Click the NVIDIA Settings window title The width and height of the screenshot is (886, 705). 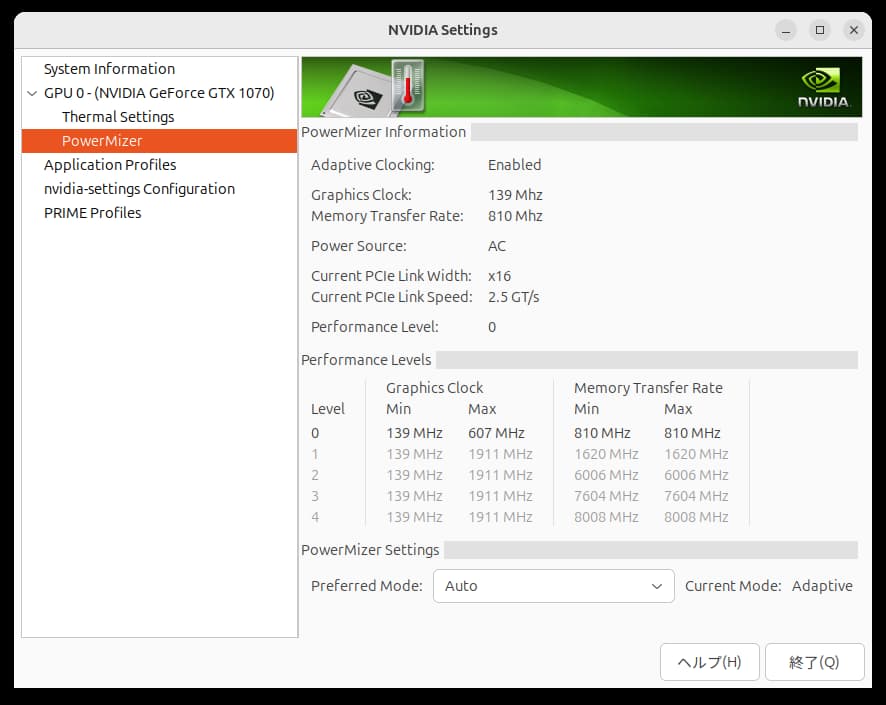point(443,30)
